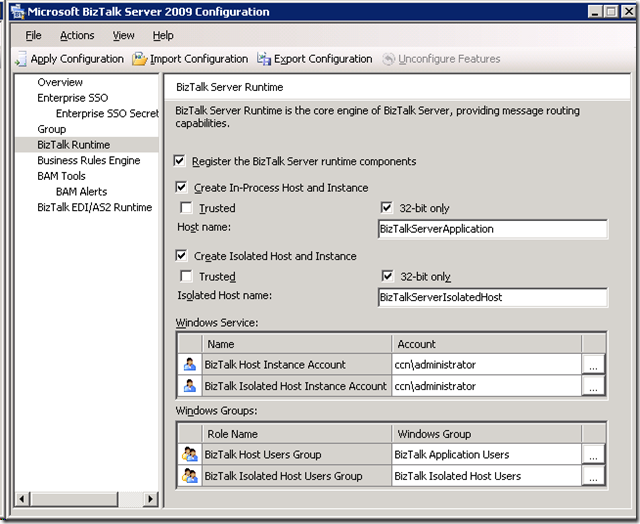This screenshot has width=640, height=524.
Task: Click Apply Configuration label
Action: point(77,59)
